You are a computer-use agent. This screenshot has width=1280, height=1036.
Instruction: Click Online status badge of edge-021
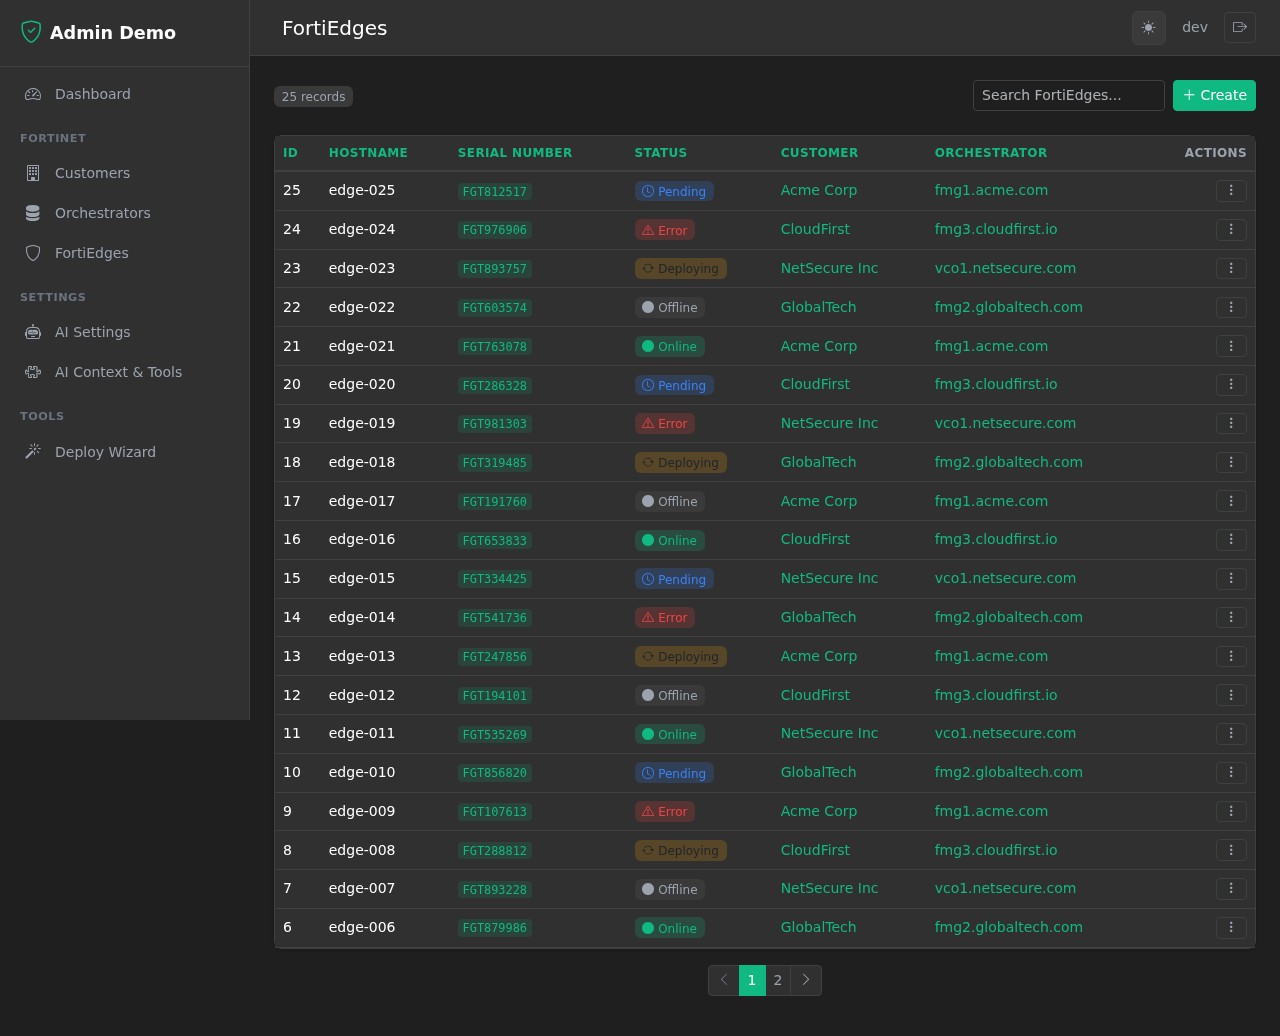[669, 346]
